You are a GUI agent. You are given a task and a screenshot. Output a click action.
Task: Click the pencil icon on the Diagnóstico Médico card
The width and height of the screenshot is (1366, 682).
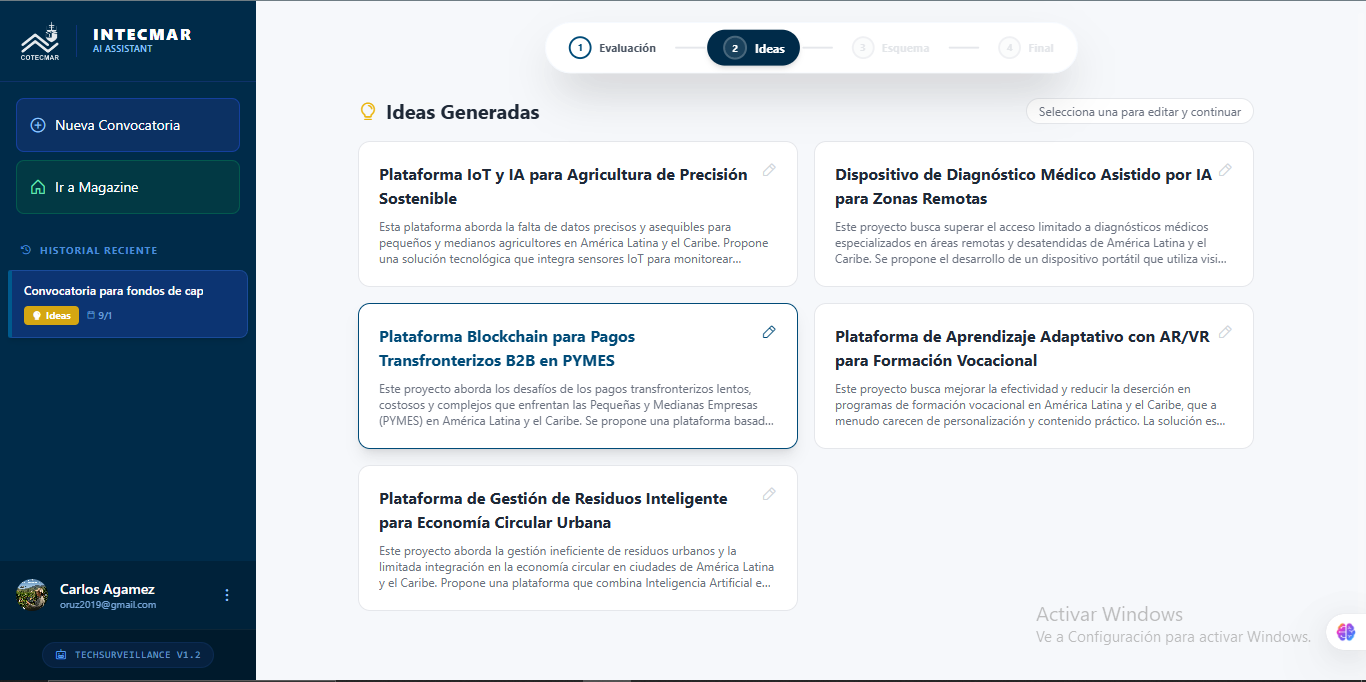[x=1225, y=172]
